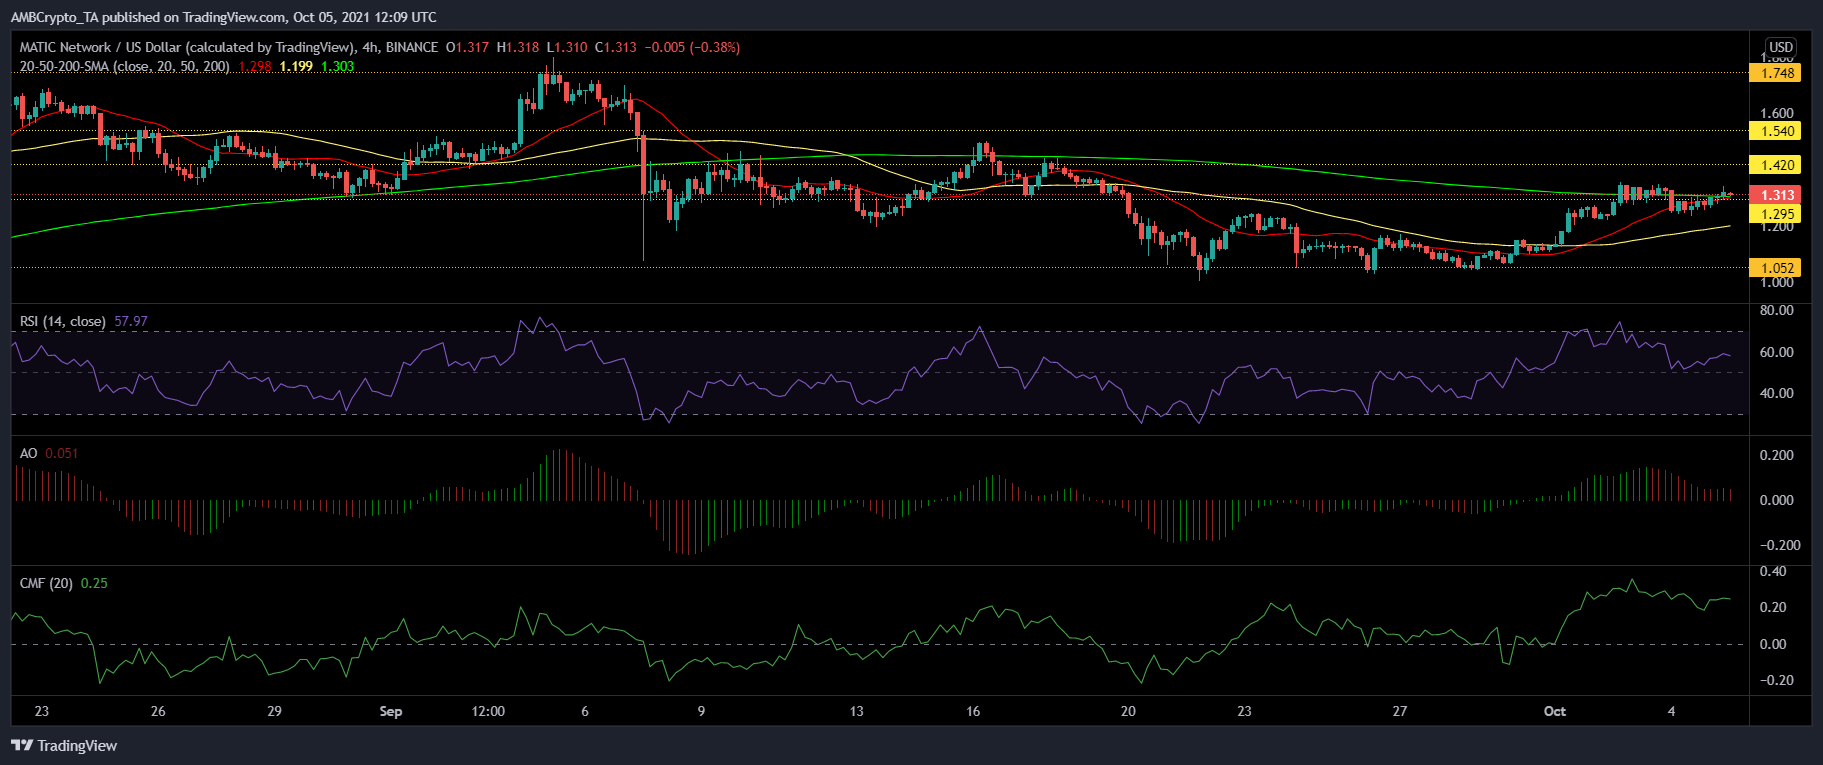Click the AO indicator label
This screenshot has height=765, width=1823.
[x=29, y=453]
